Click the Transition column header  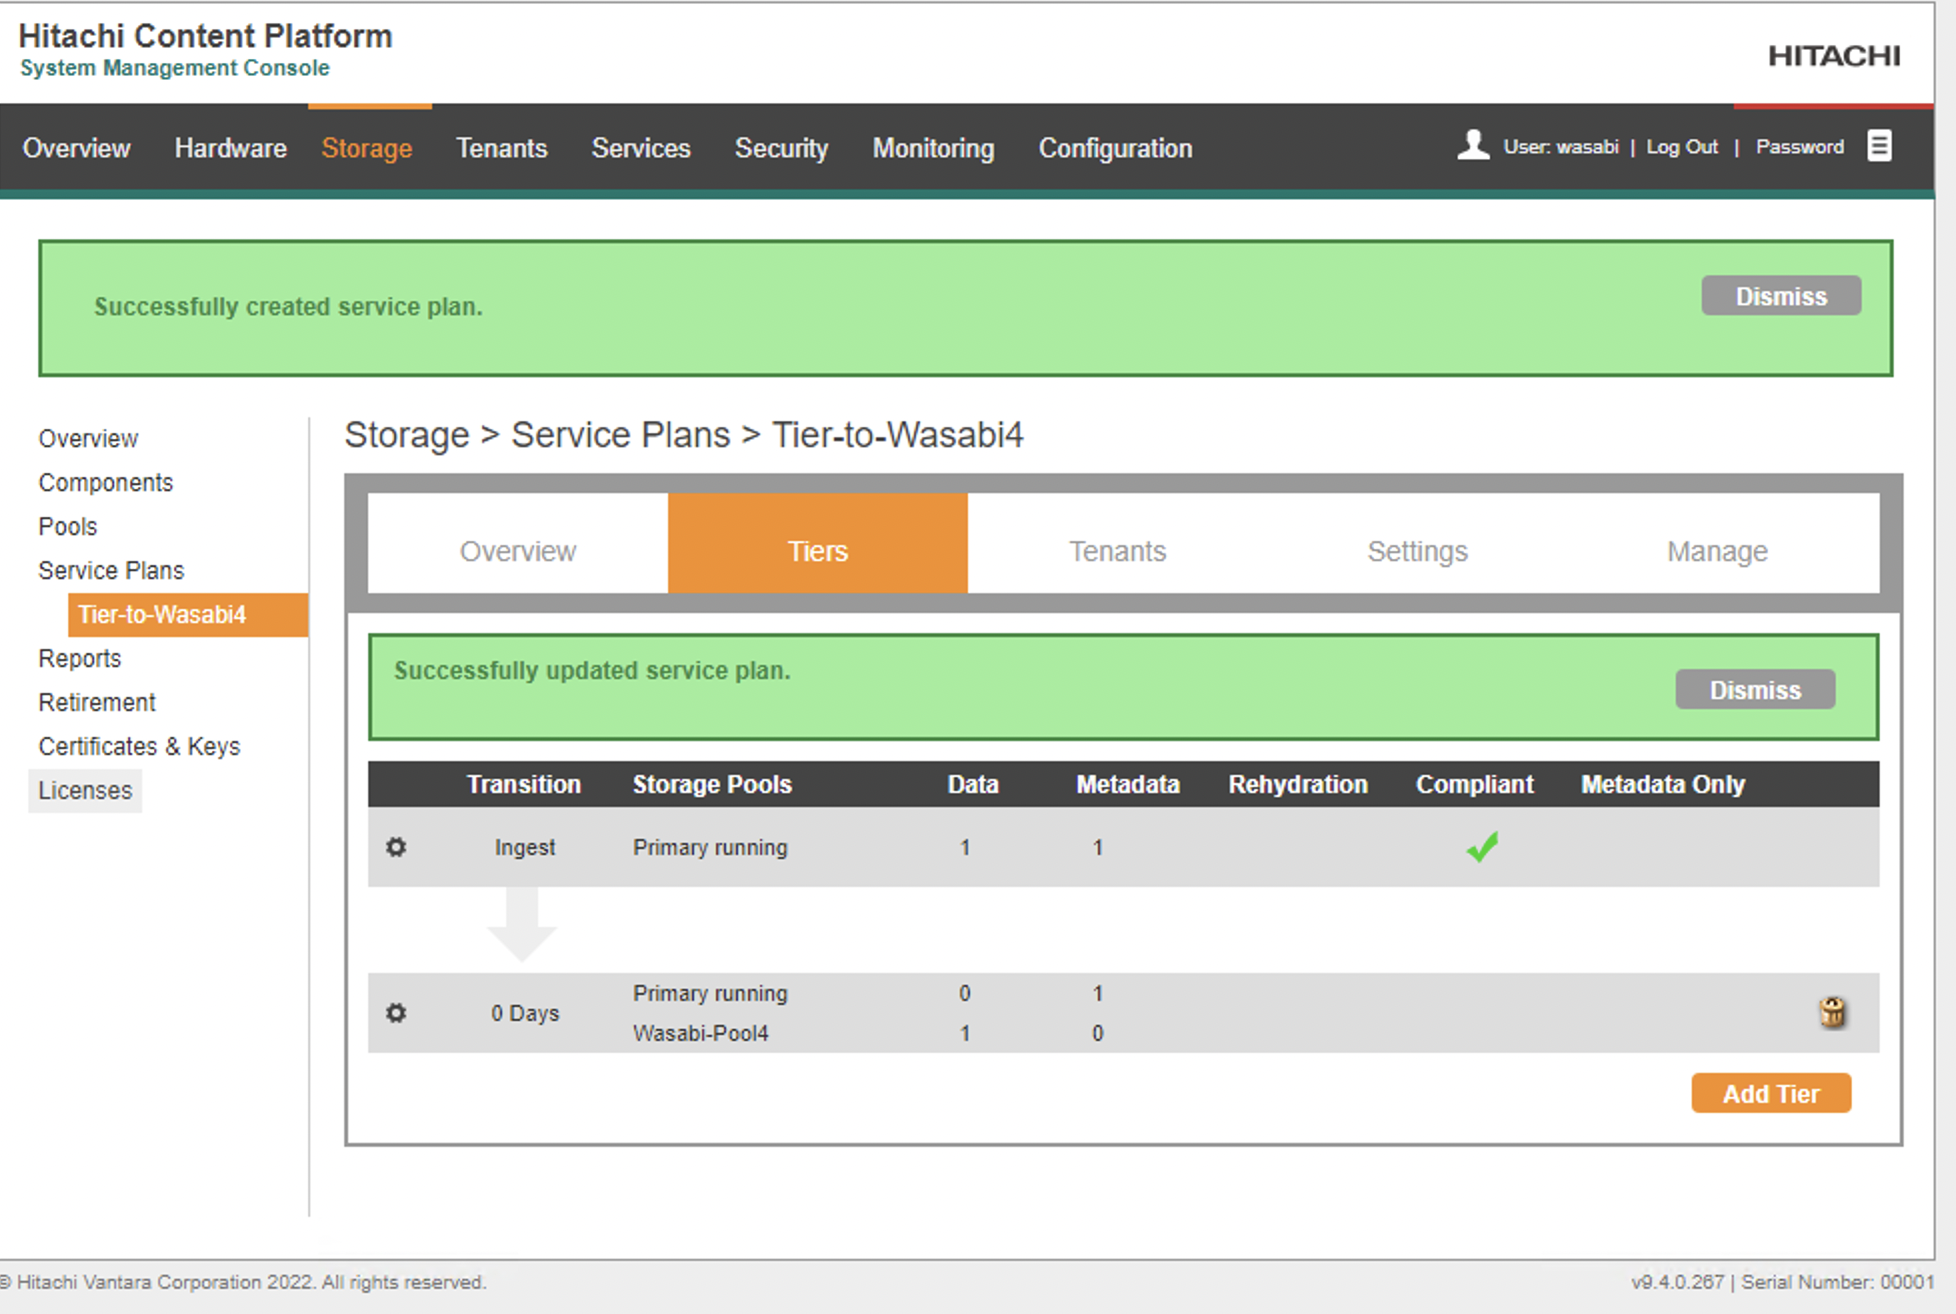524,784
